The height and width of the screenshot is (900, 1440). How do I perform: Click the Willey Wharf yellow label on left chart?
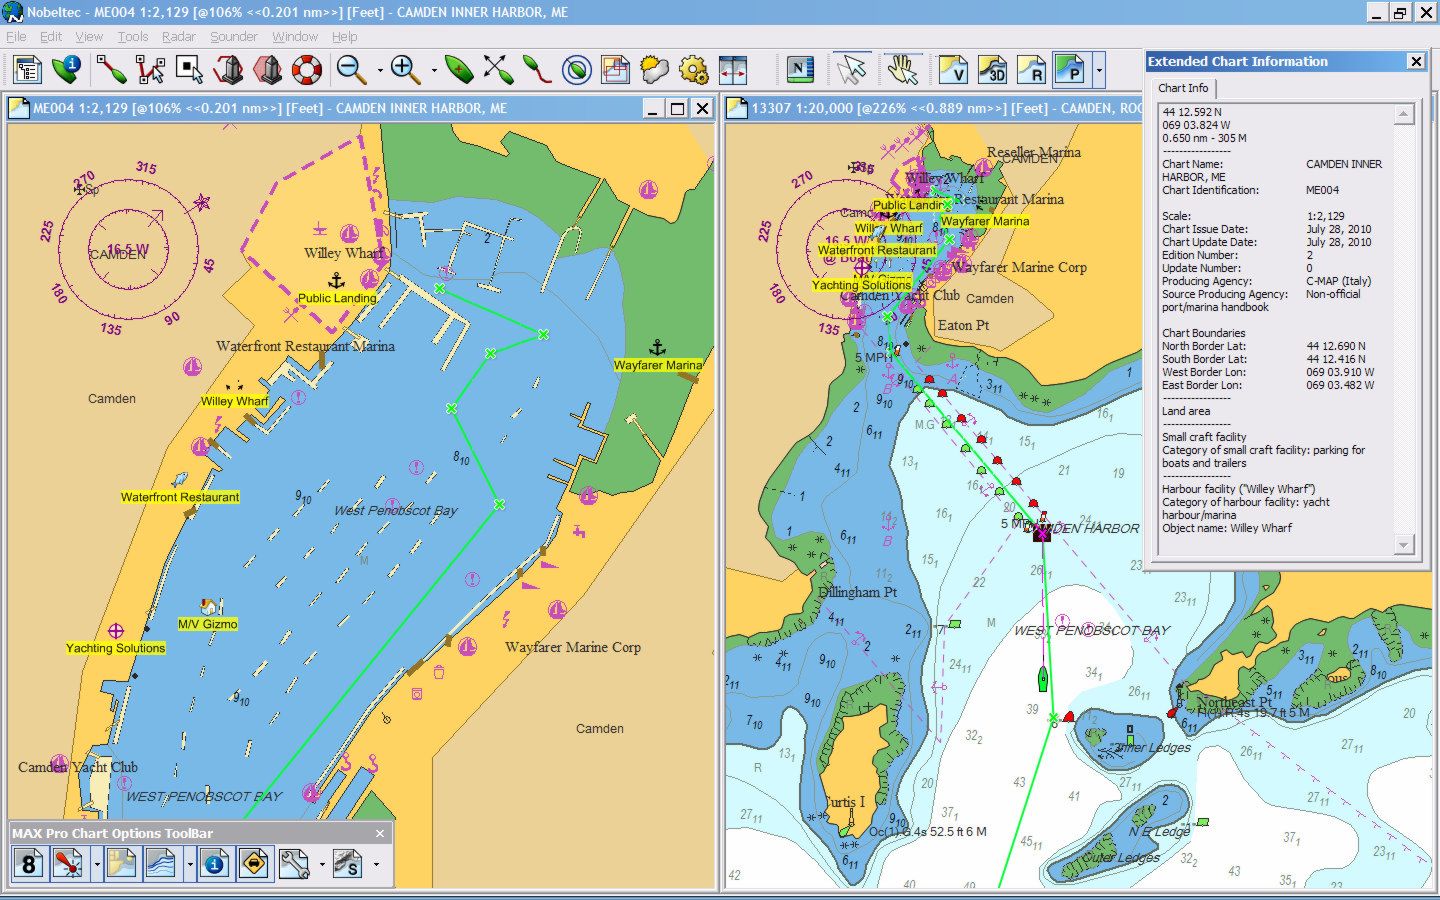234,401
